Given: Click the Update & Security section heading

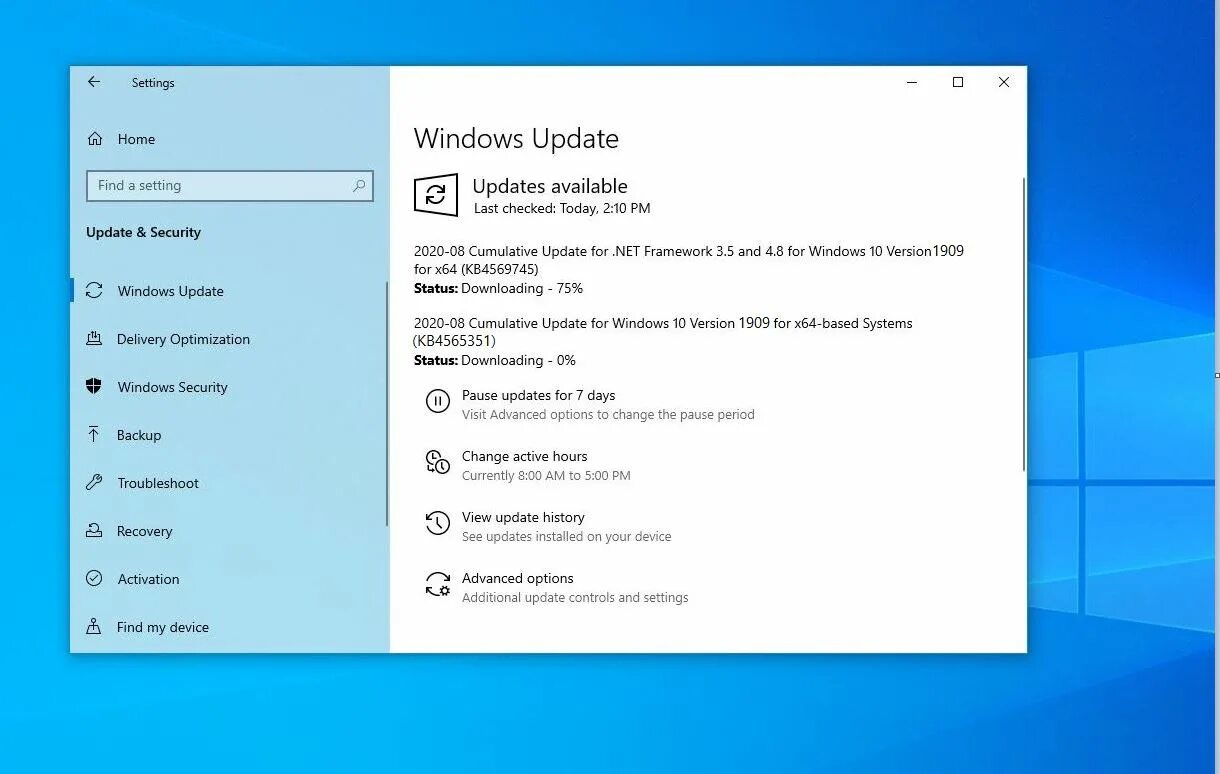Looking at the screenshot, I should (x=143, y=232).
